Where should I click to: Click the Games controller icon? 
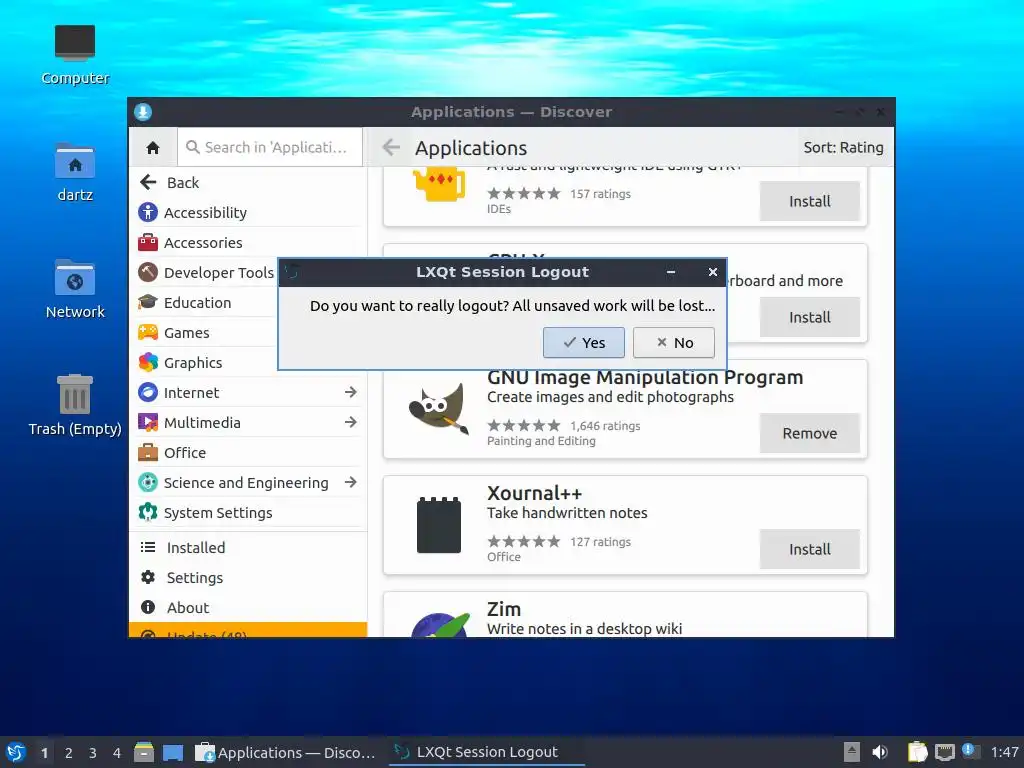point(148,332)
